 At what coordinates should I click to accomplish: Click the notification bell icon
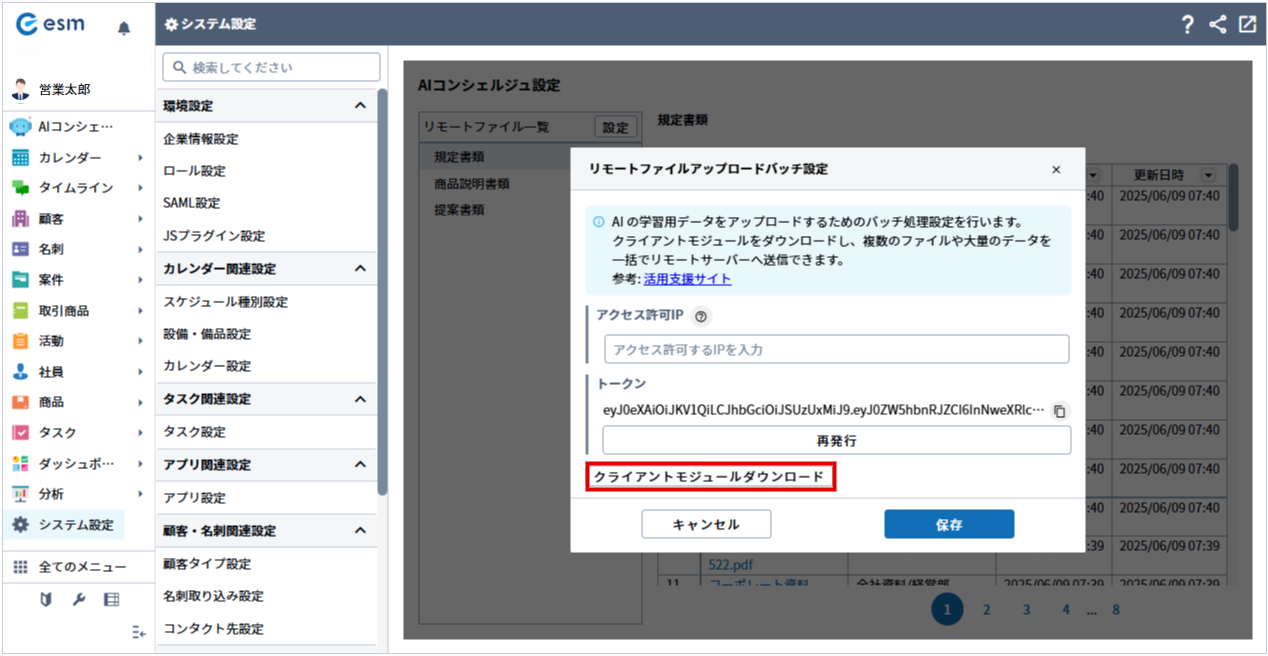[124, 28]
